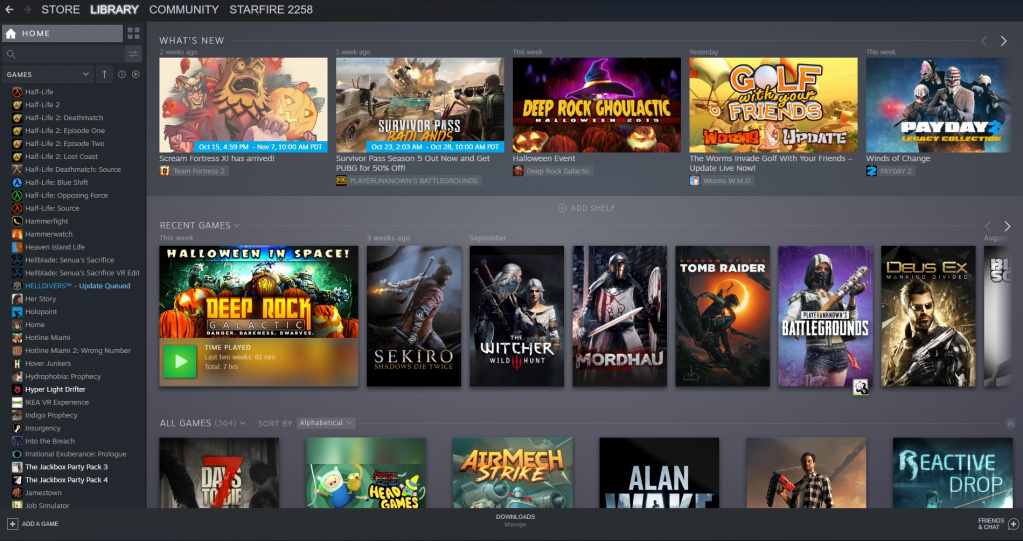Open Scream Fortress XI news thumbnail
The height and width of the screenshot is (541, 1023).
coord(243,105)
